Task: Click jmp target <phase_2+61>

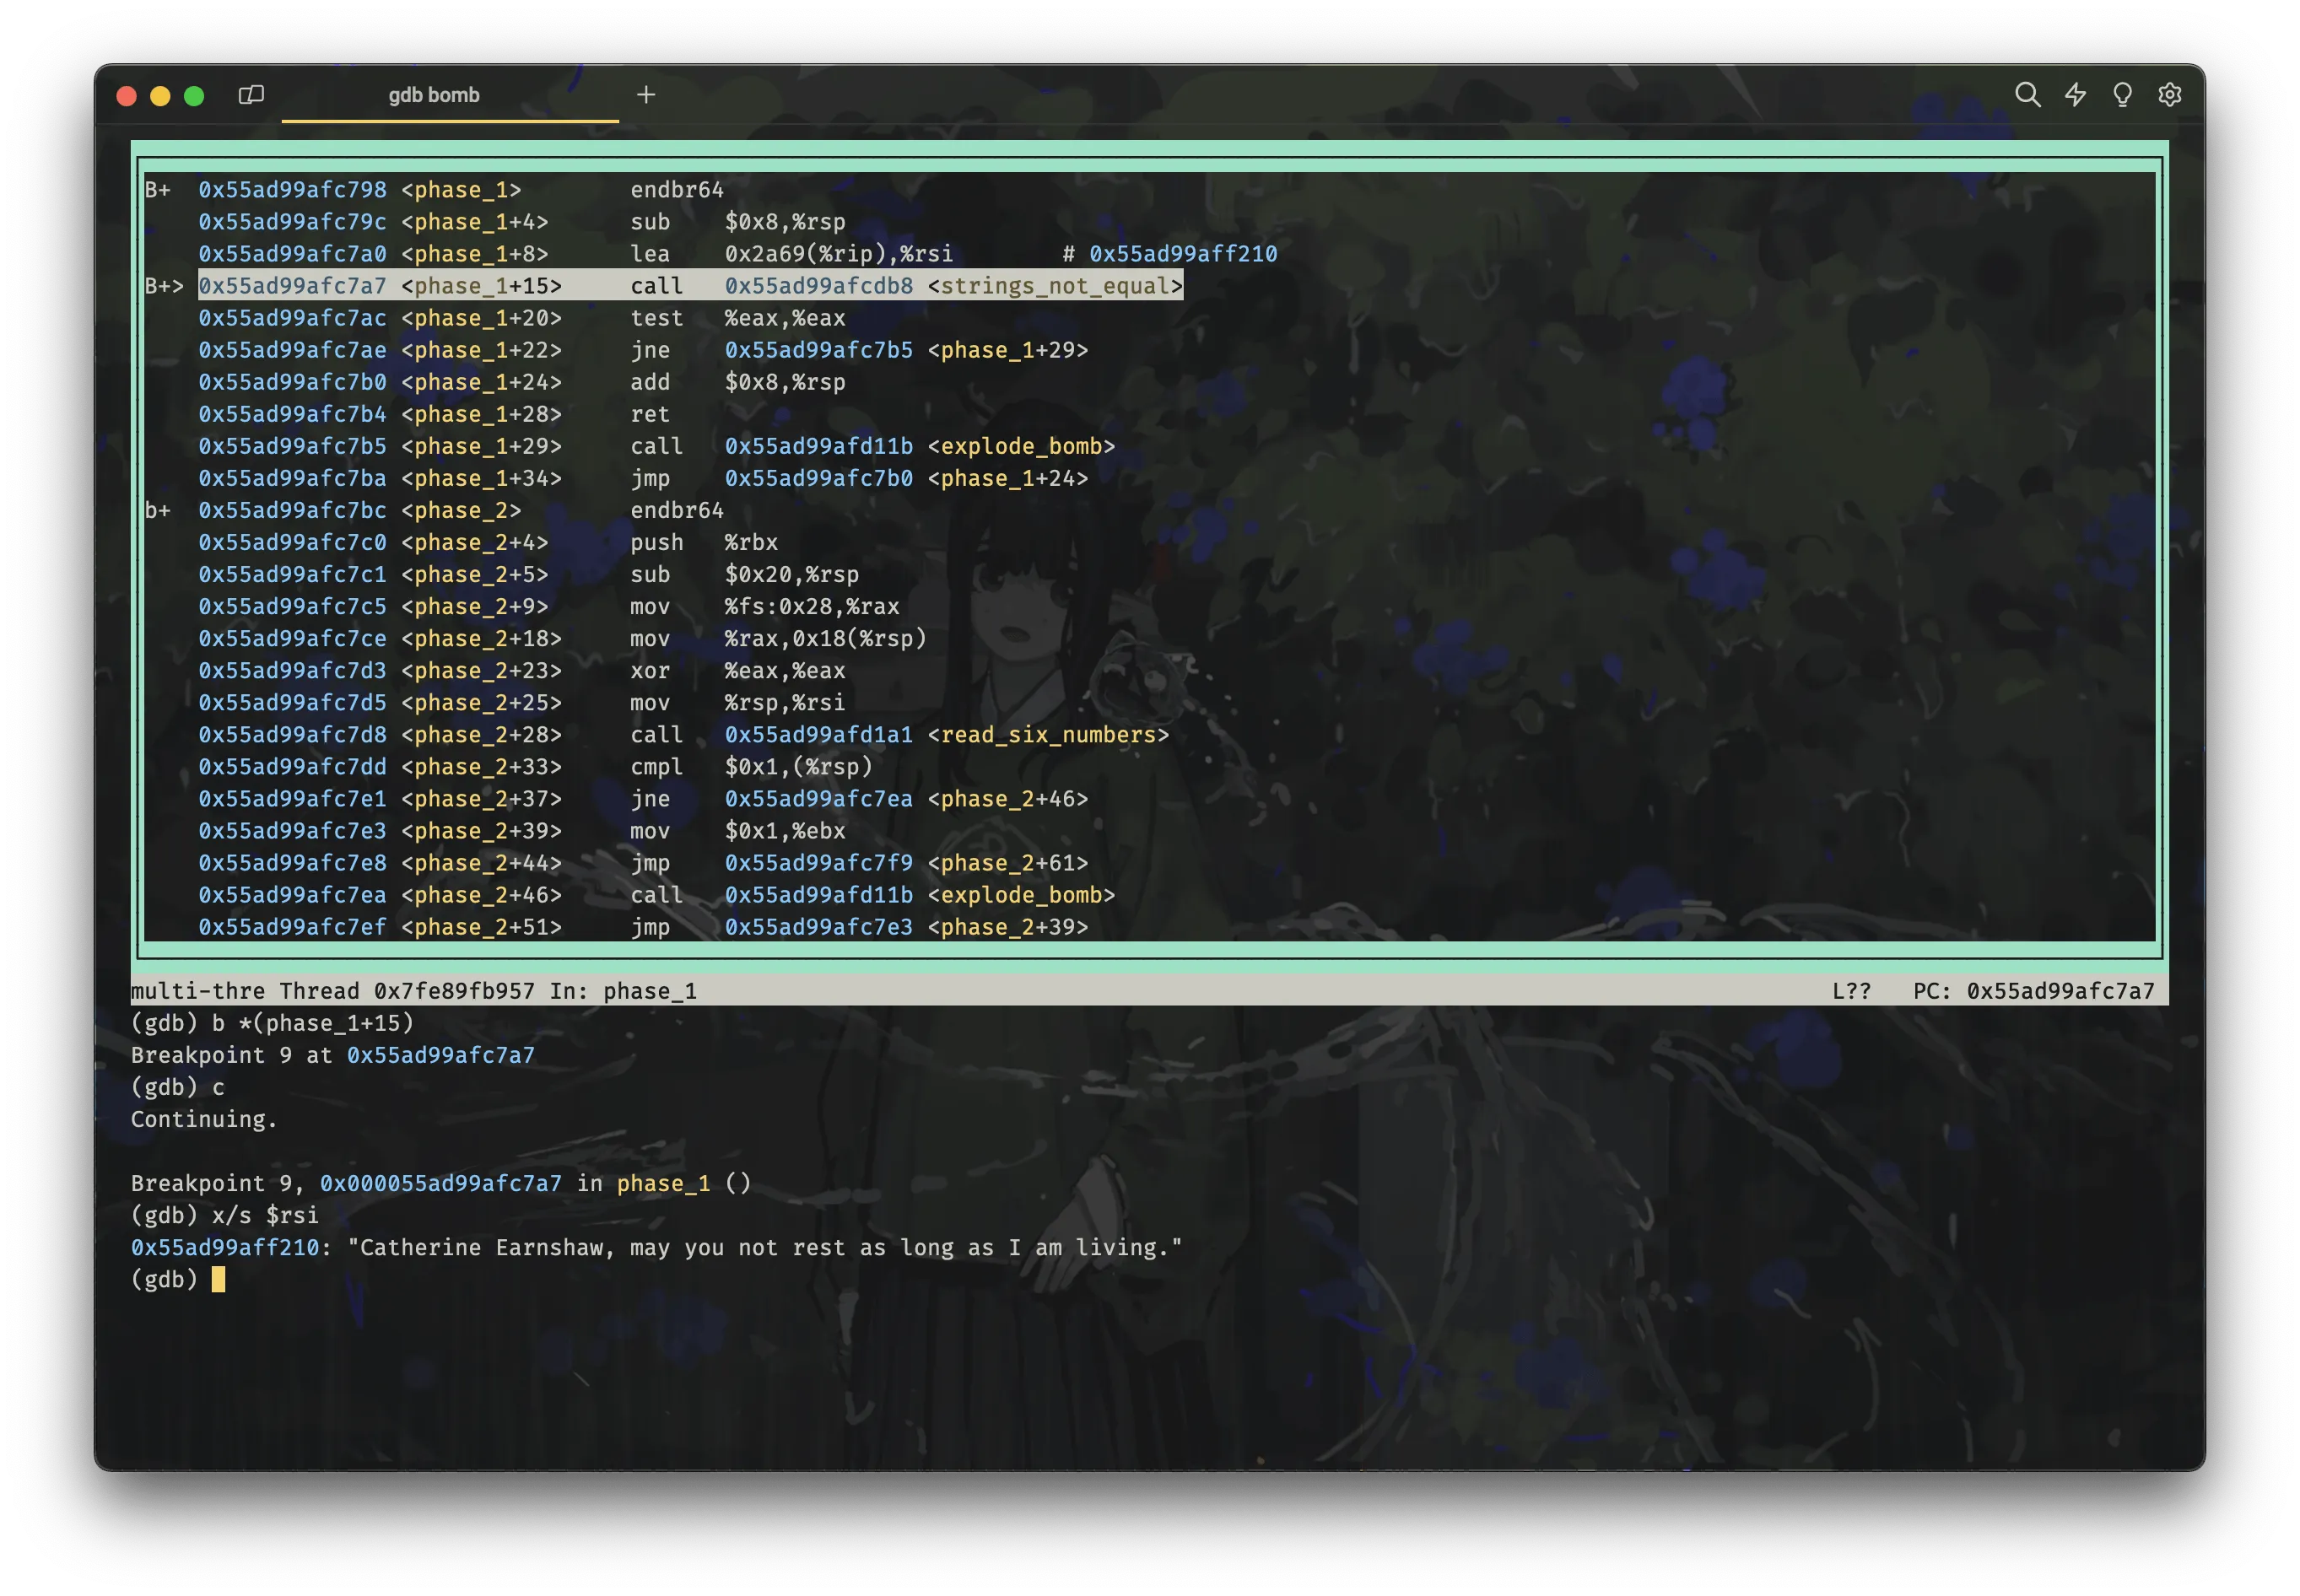Action: click(x=1008, y=863)
